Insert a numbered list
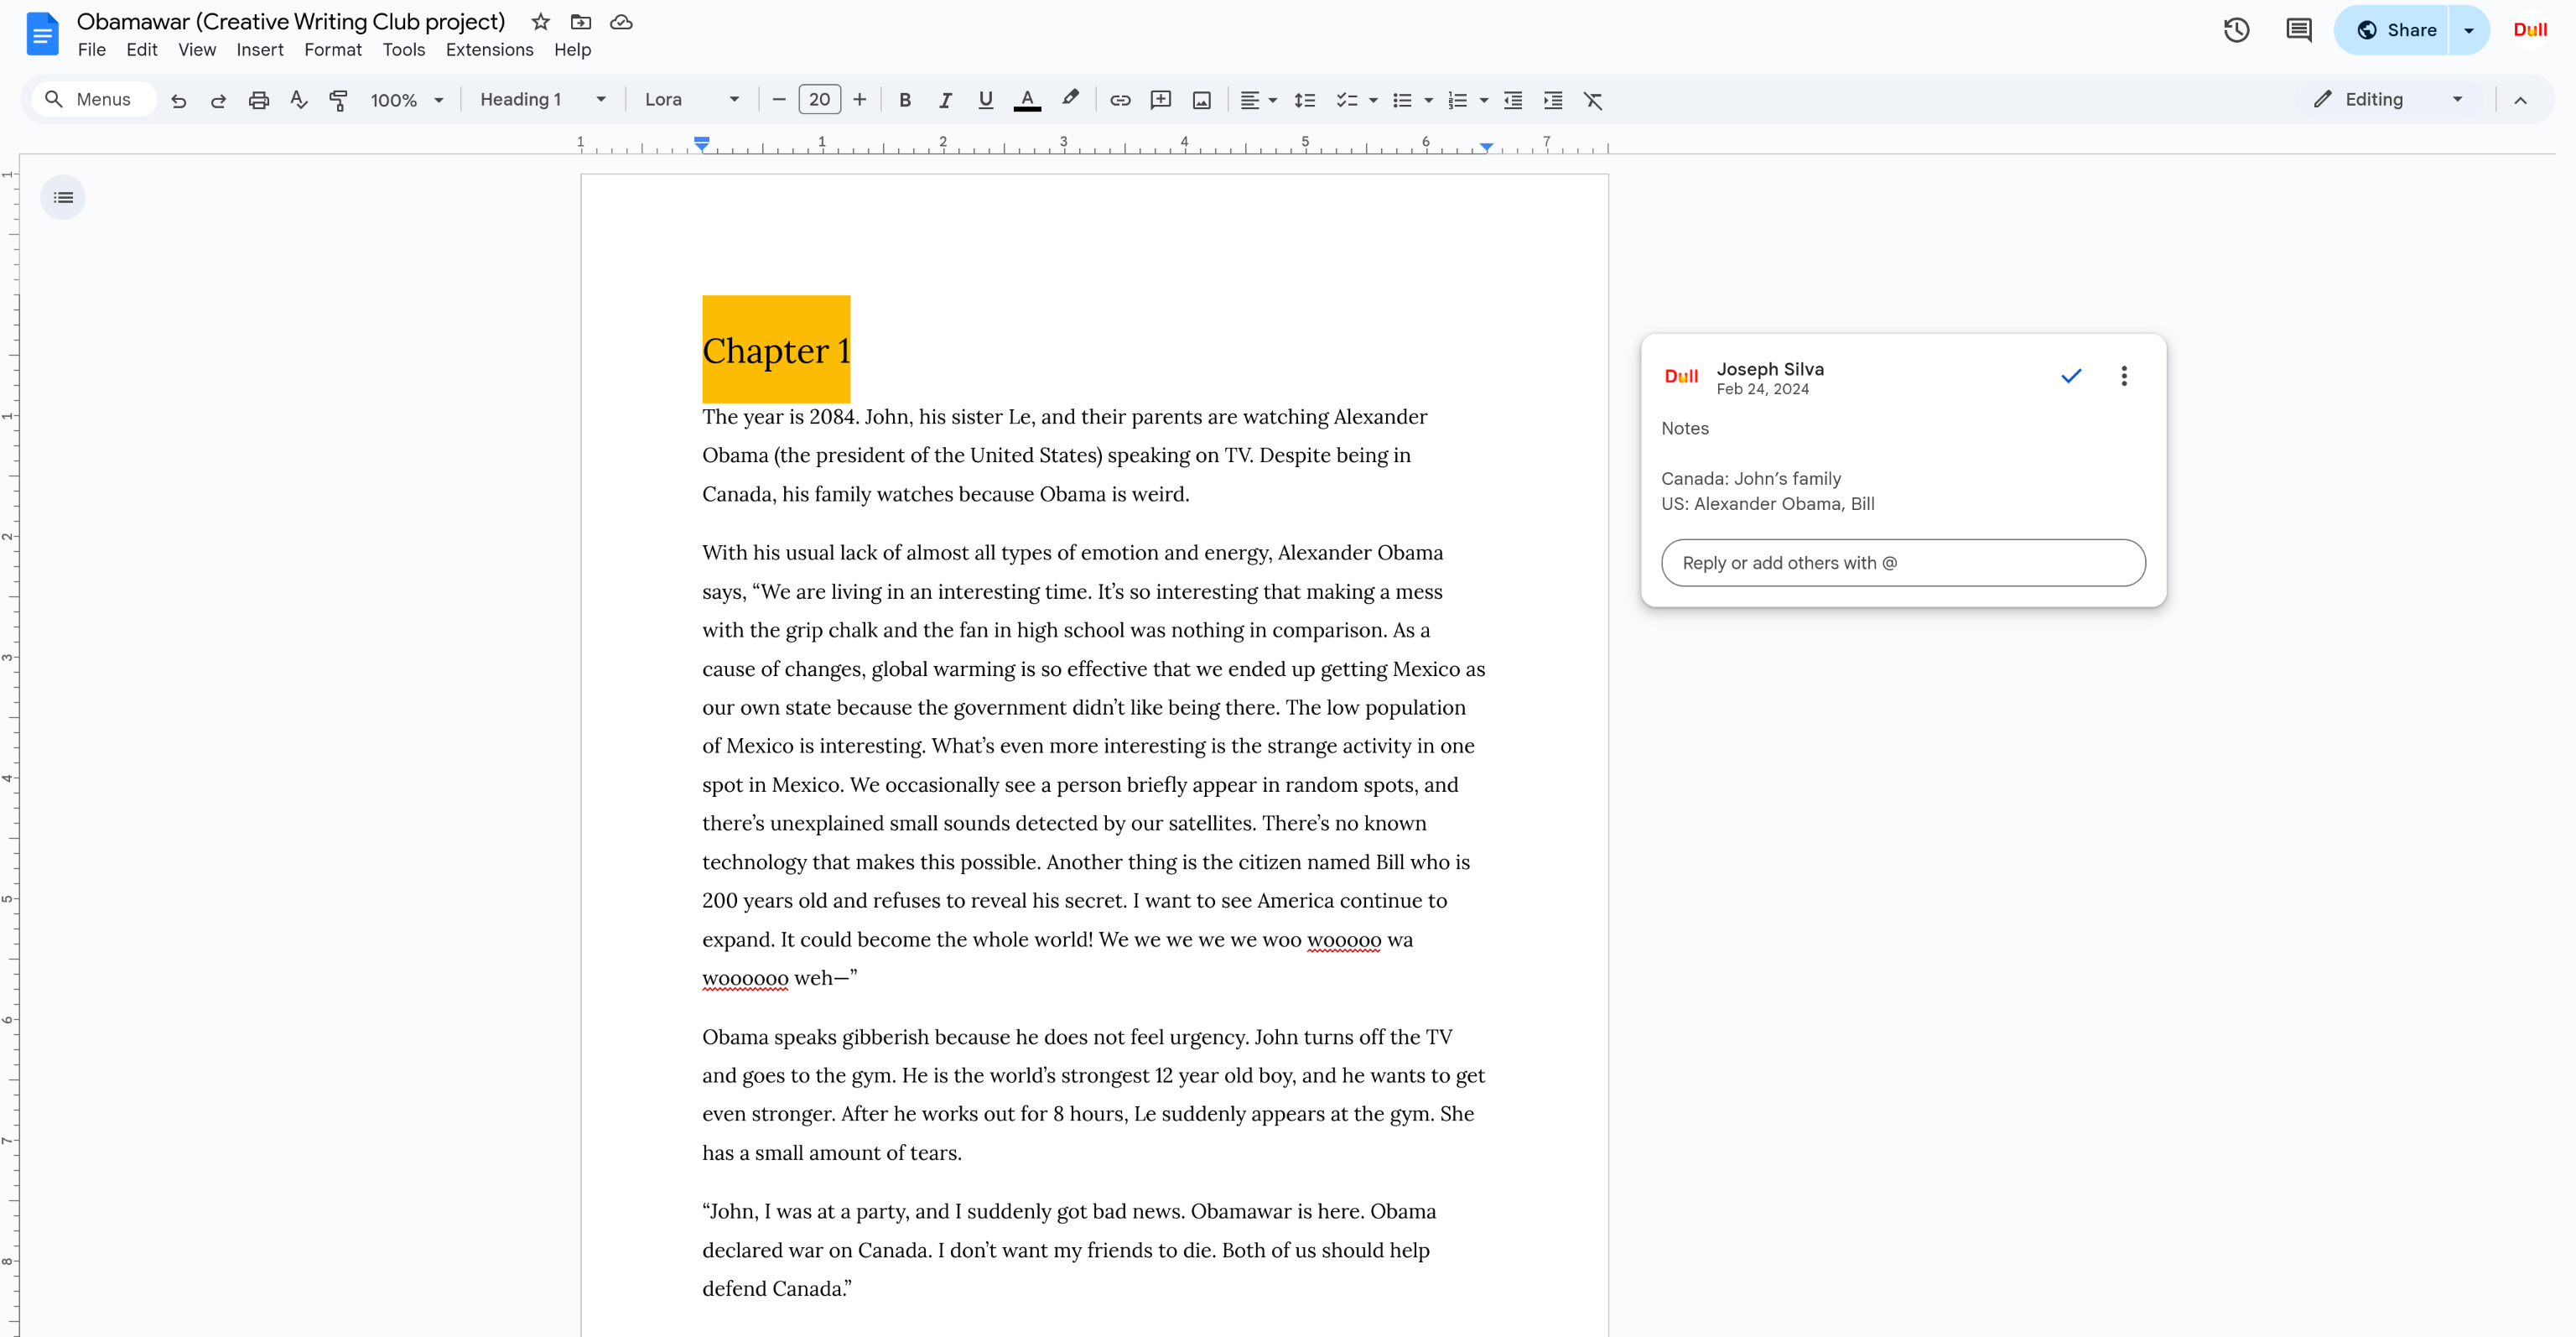 click(x=1458, y=100)
